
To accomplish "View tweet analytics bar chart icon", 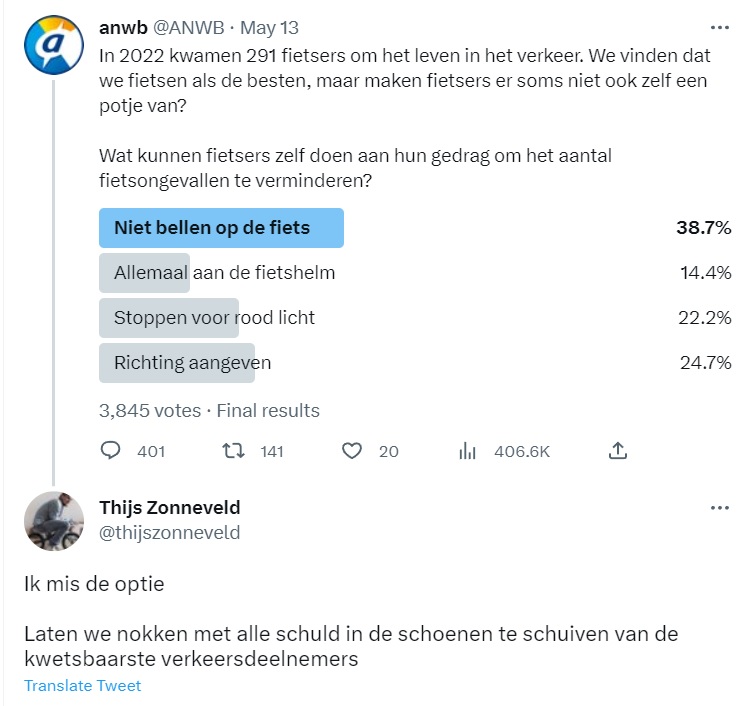I will [467, 451].
